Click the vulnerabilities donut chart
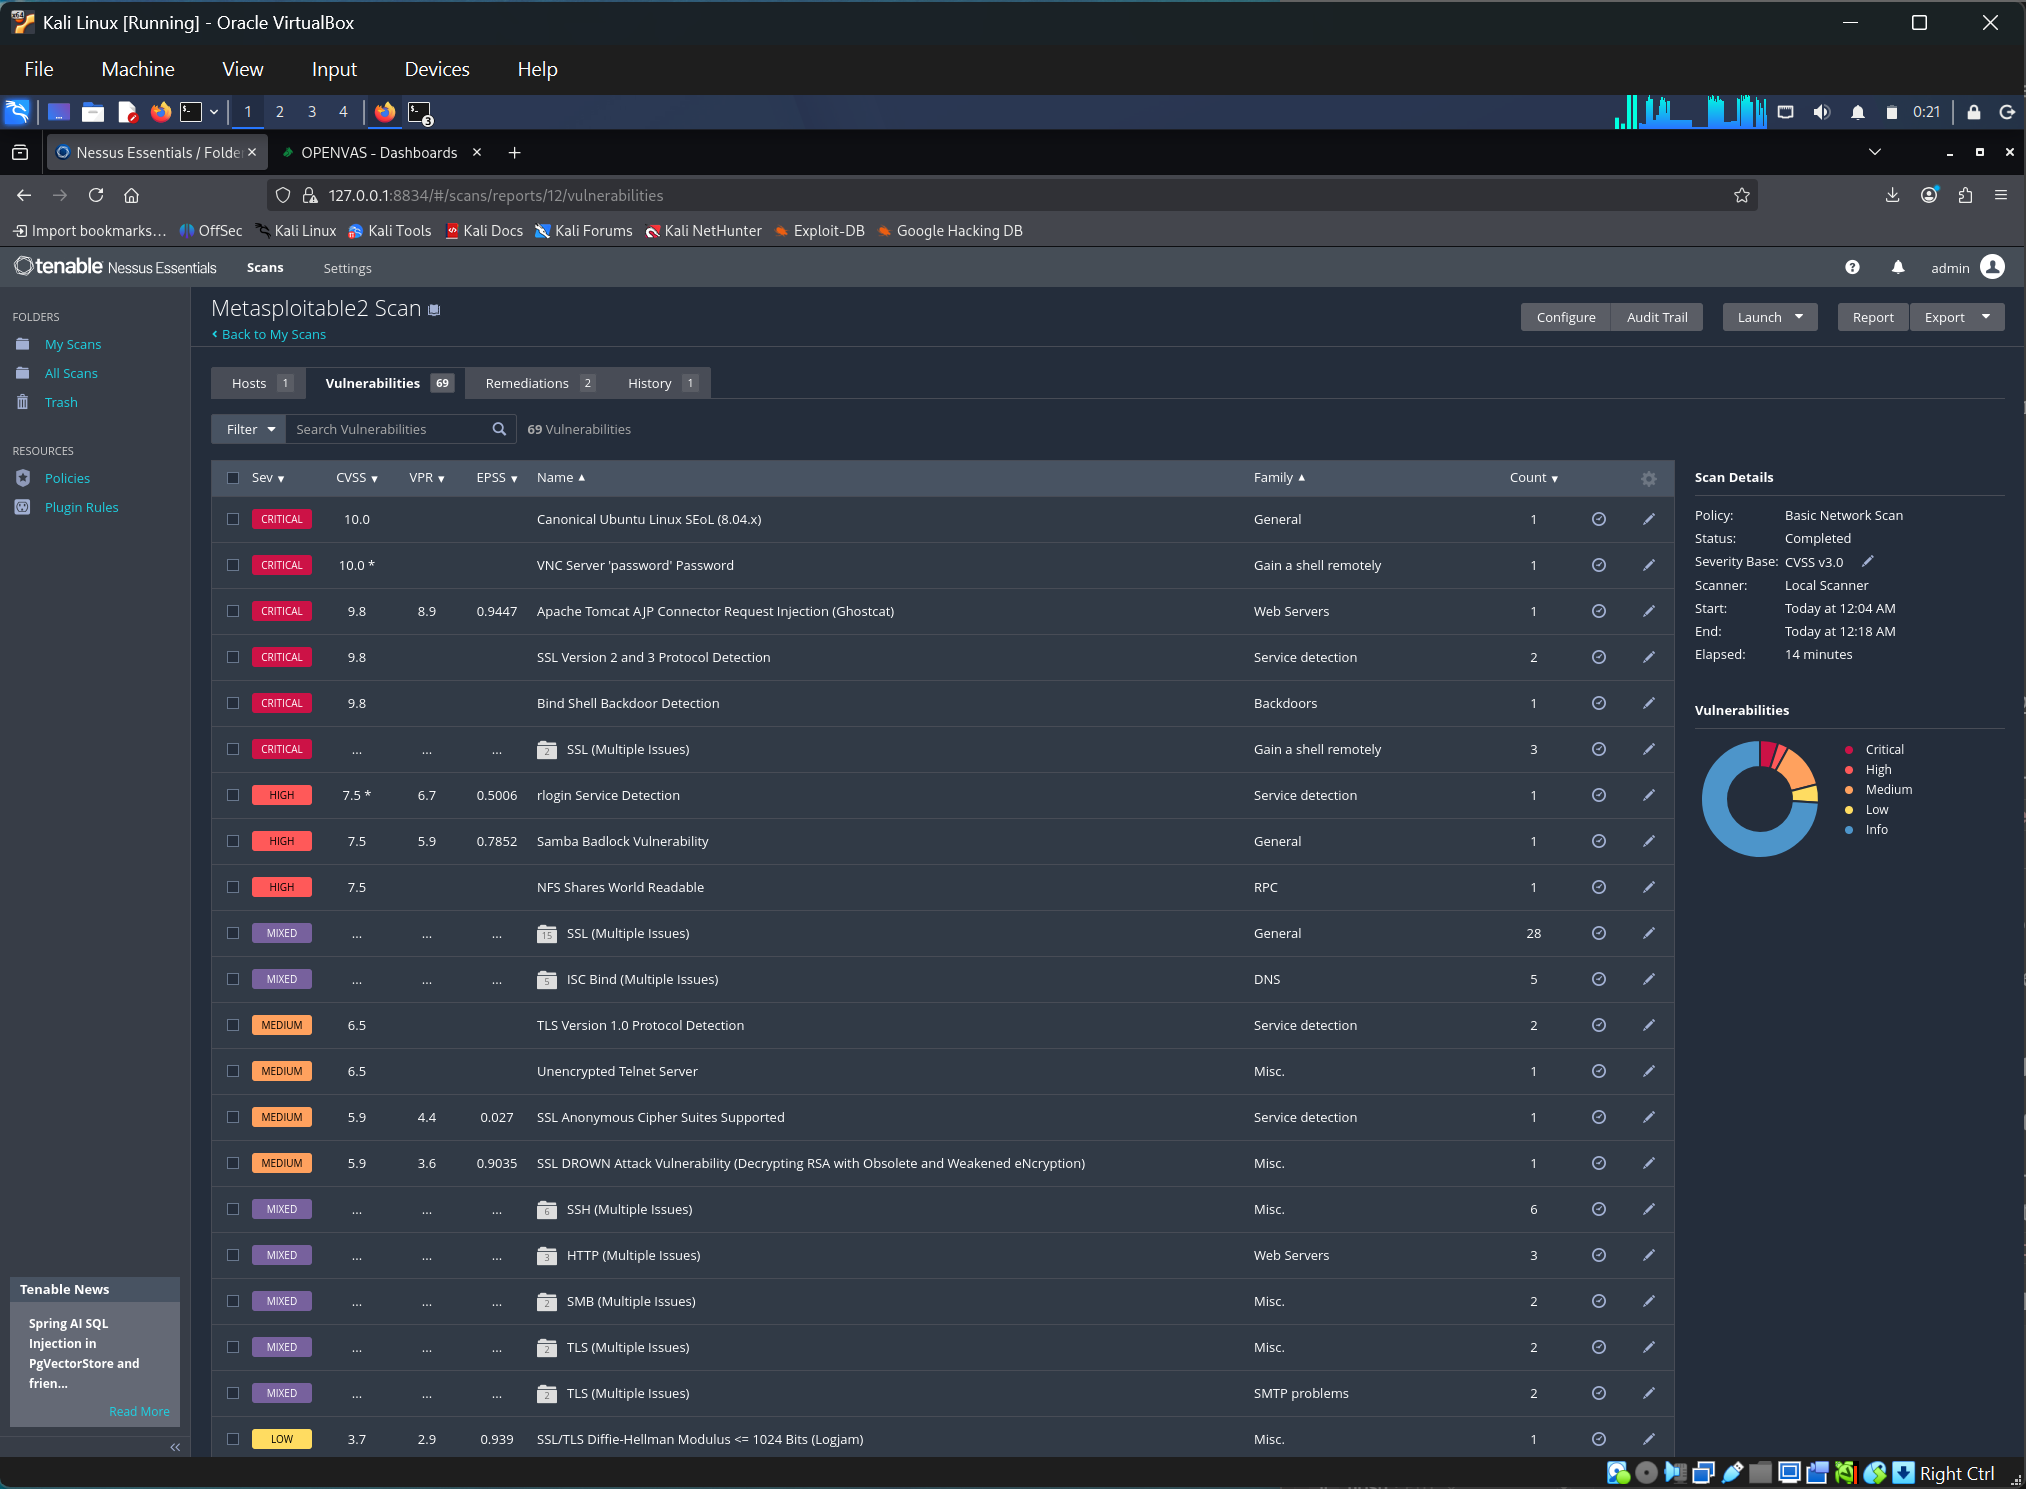This screenshot has width=2026, height=1489. pyautogui.click(x=1760, y=798)
